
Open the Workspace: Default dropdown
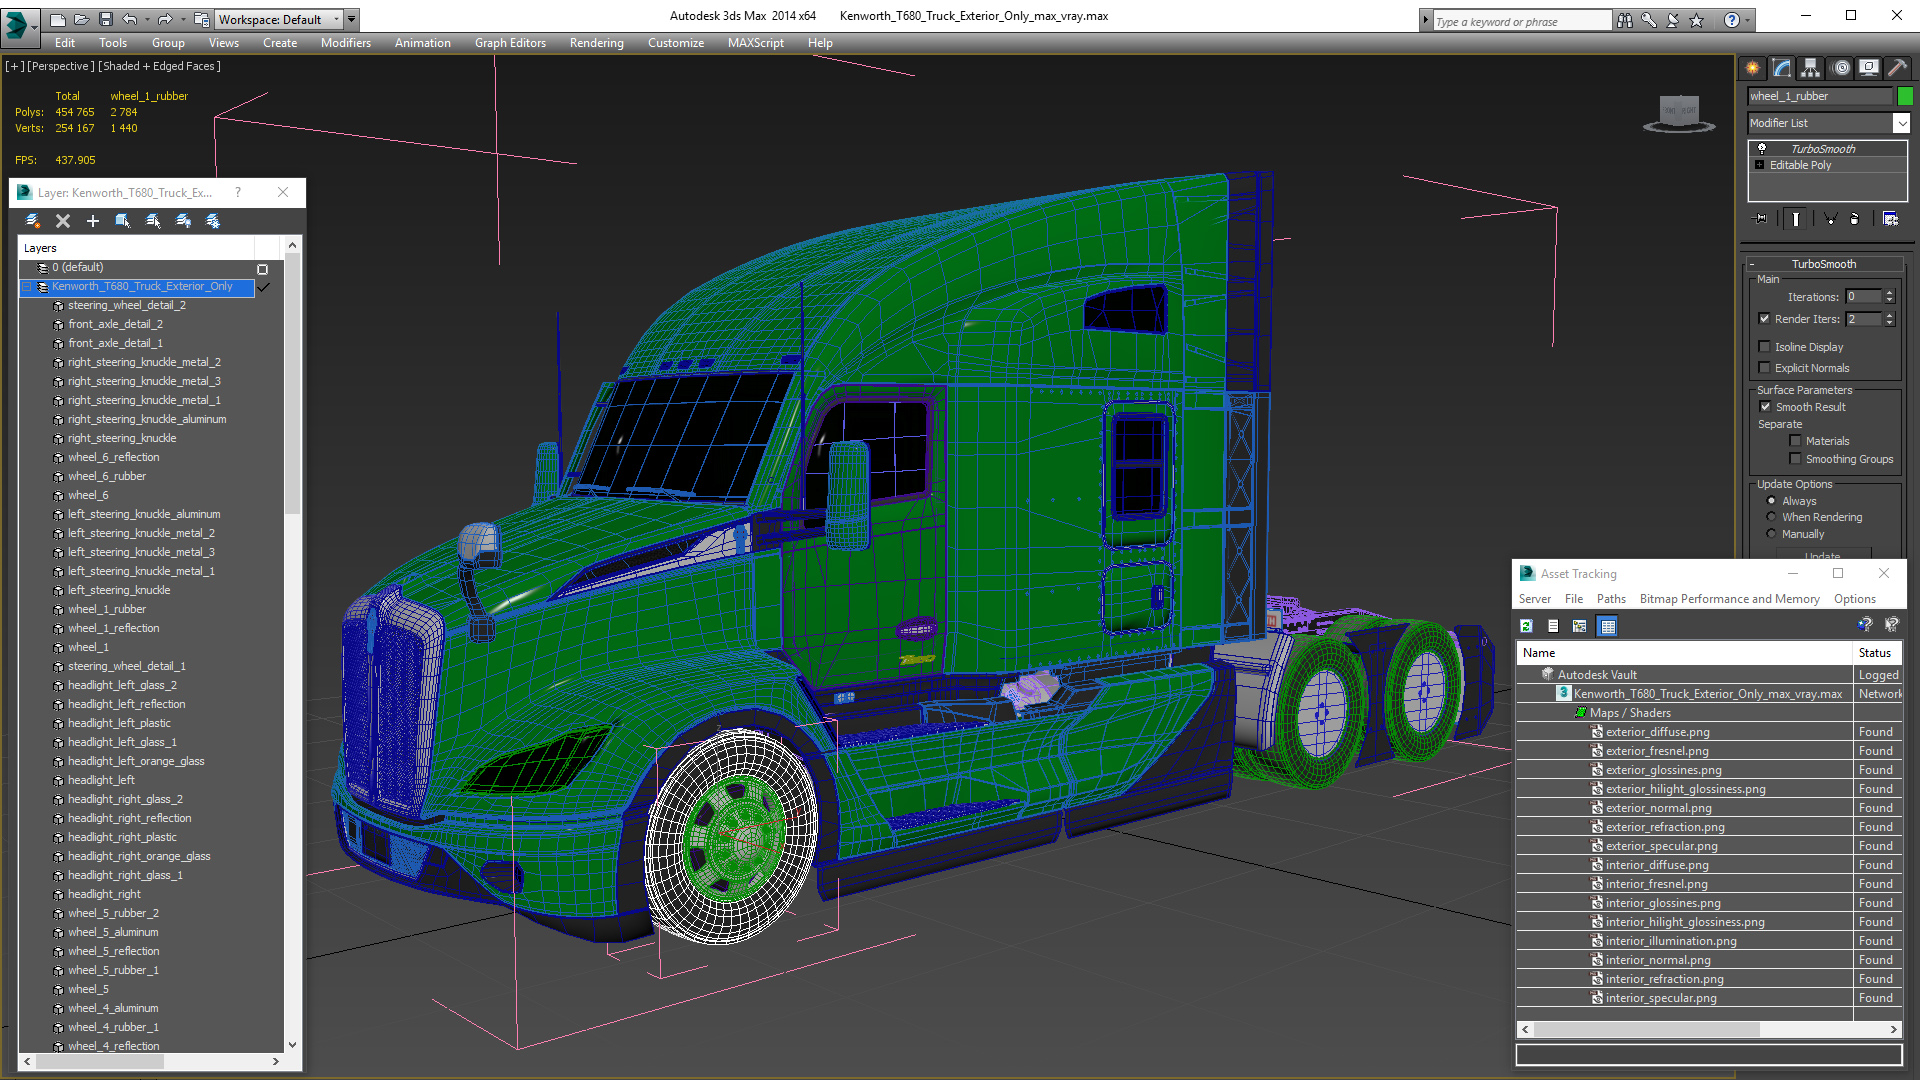(280, 19)
